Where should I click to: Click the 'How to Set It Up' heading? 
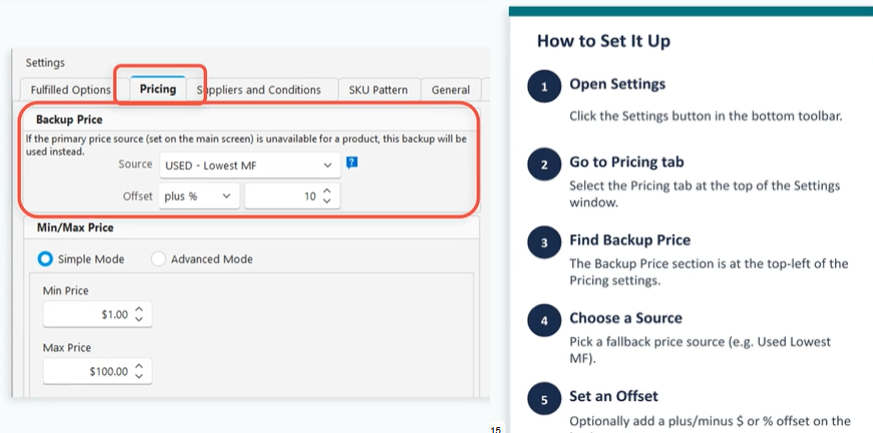click(x=604, y=41)
